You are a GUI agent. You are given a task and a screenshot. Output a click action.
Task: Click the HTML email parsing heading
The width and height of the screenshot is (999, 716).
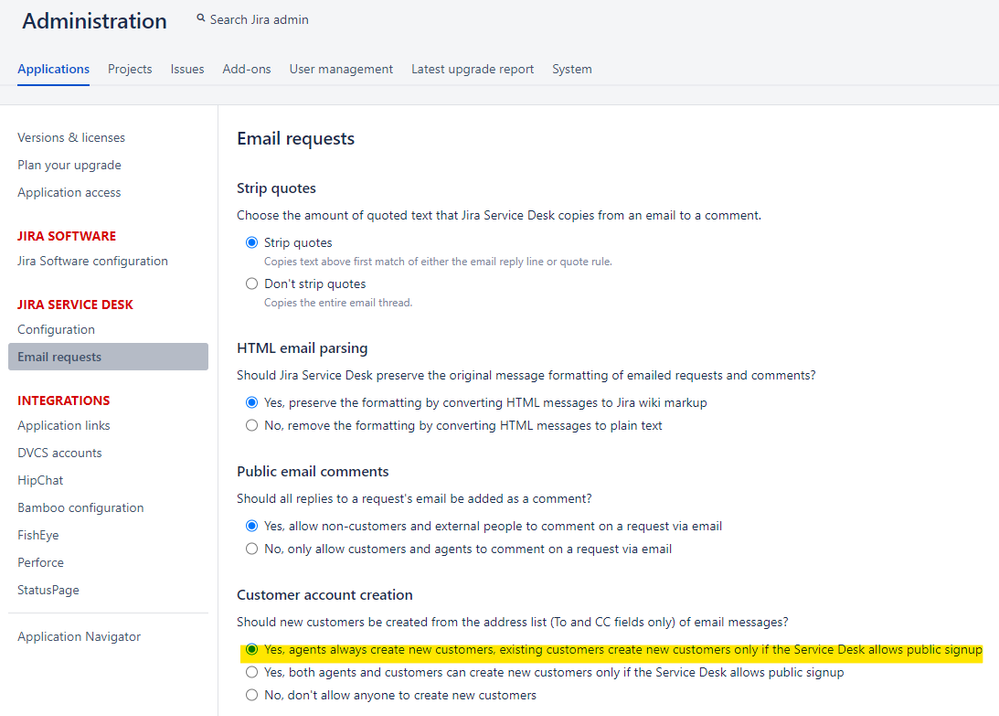point(302,348)
